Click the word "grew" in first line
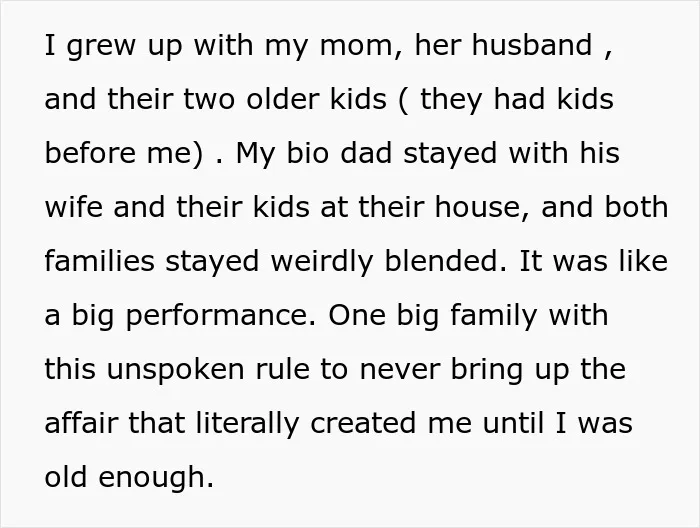This screenshot has height=528, width=700. coord(101,46)
